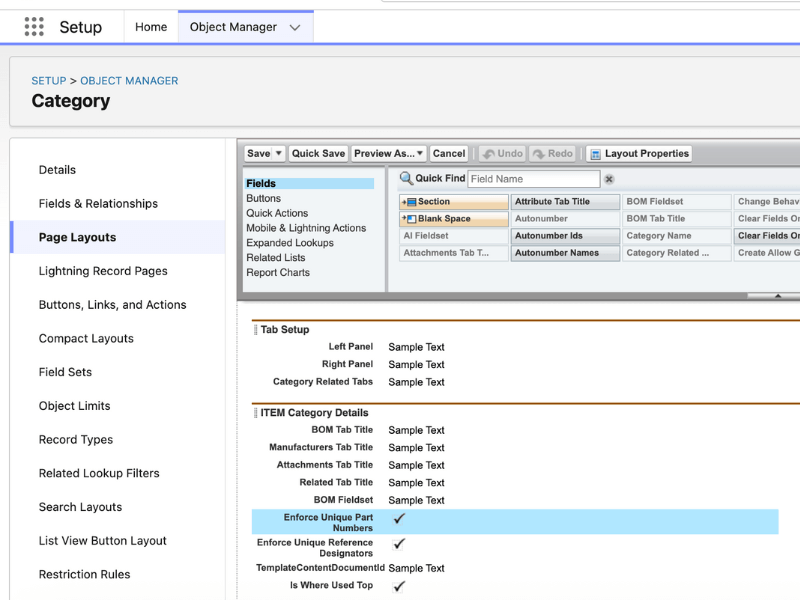Select Expanded Lookups category

point(290,242)
